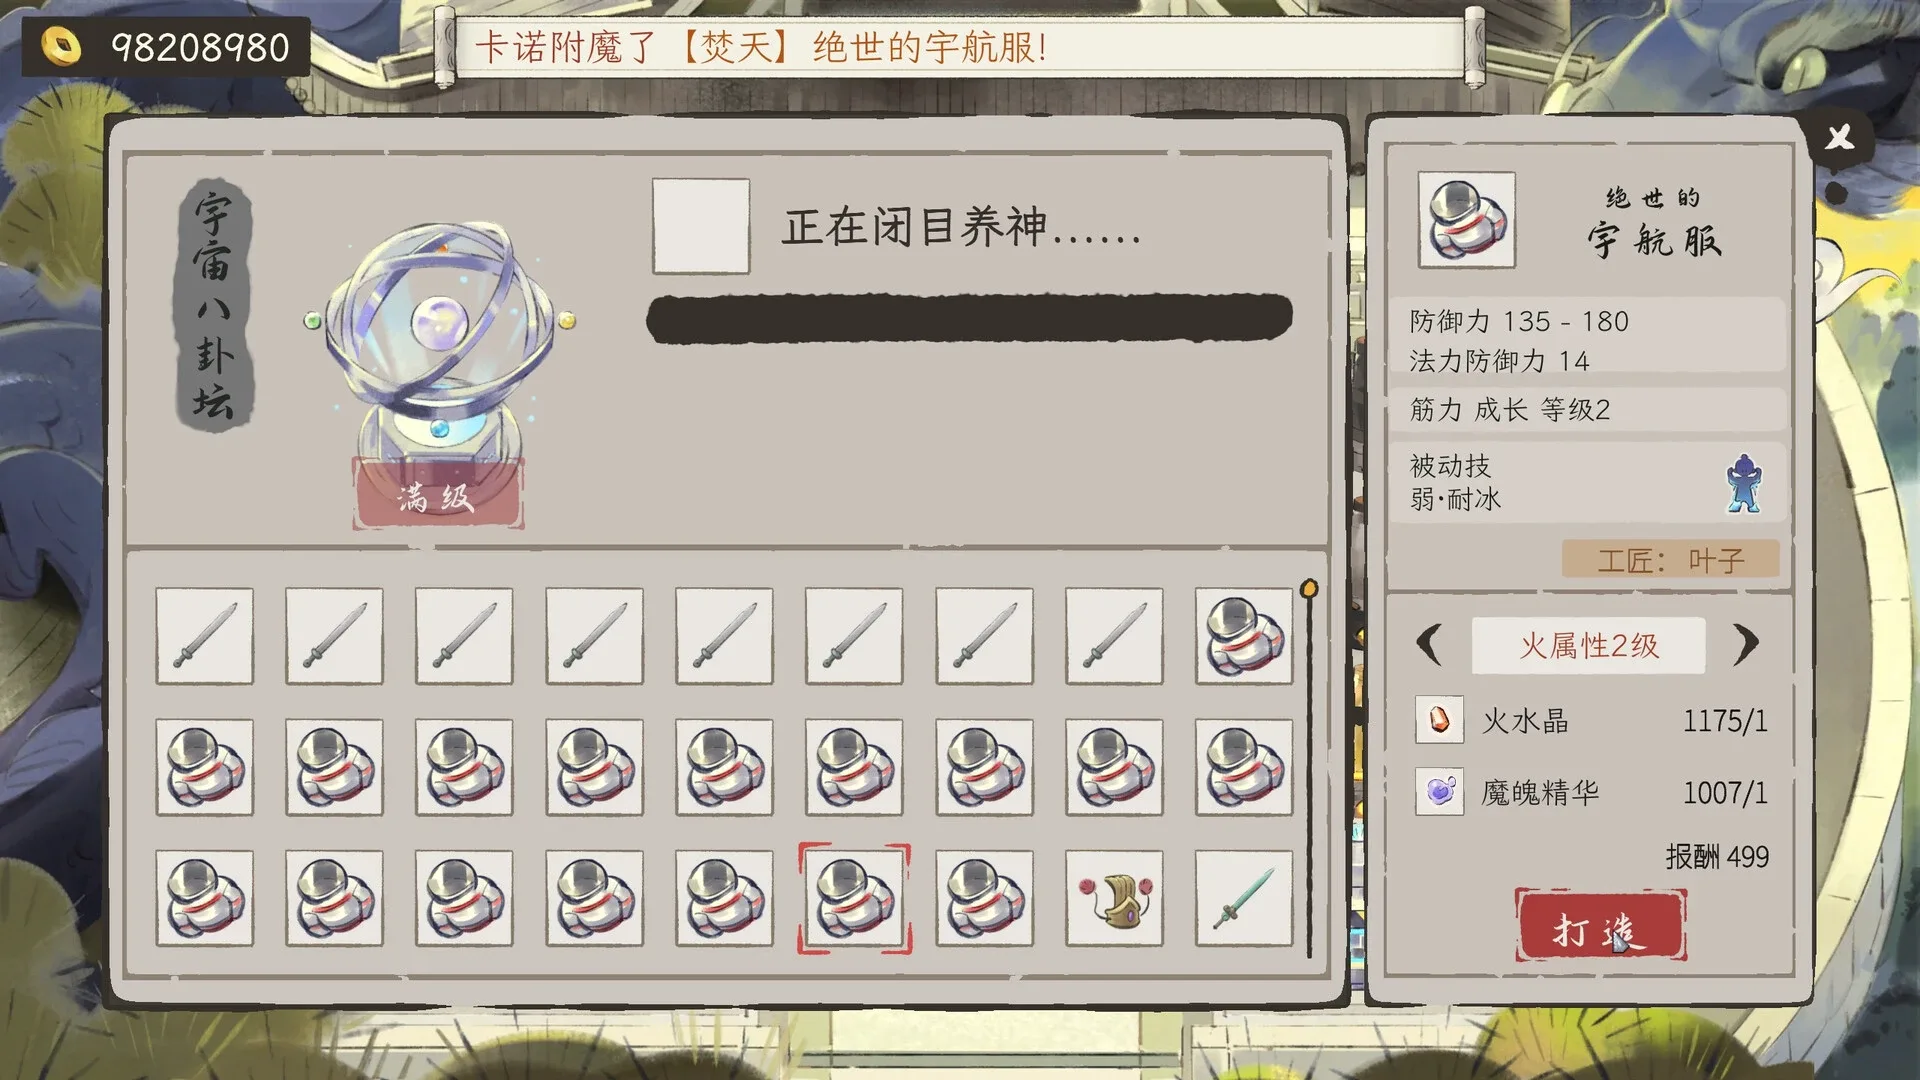The height and width of the screenshot is (1080, 1920).
Task: Click the 魔魄精华 essence material icon
Action: tap(1439, 791)
